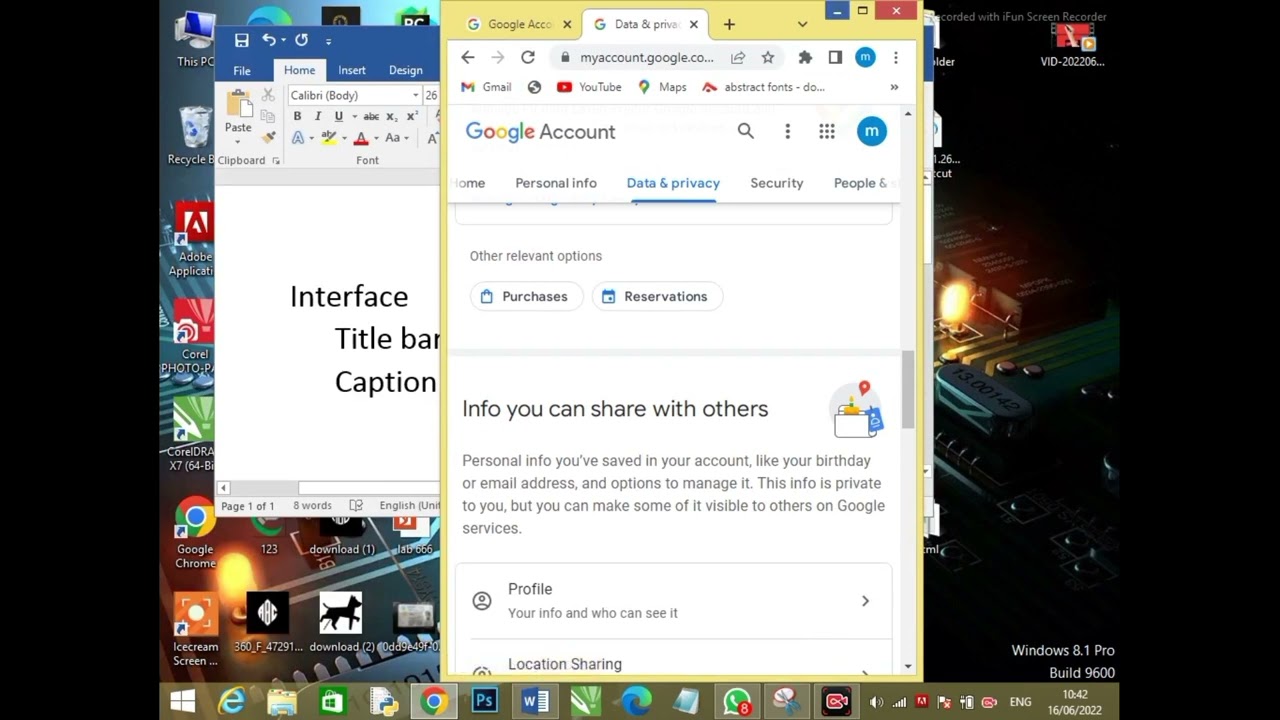Open Text Effects A icon
The width and height of the screenshot is (1280, 720).
pos(298,138)
